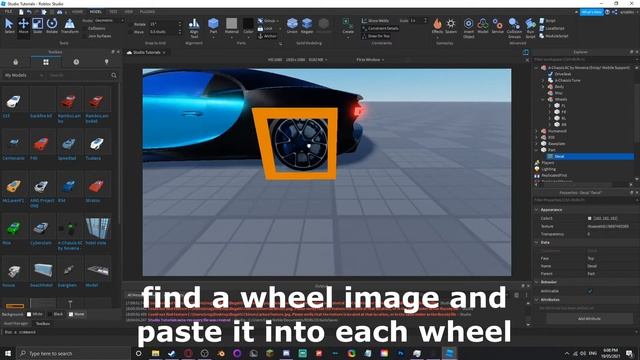
Task: Insert a new Part
Action: [x=213, y=26]
